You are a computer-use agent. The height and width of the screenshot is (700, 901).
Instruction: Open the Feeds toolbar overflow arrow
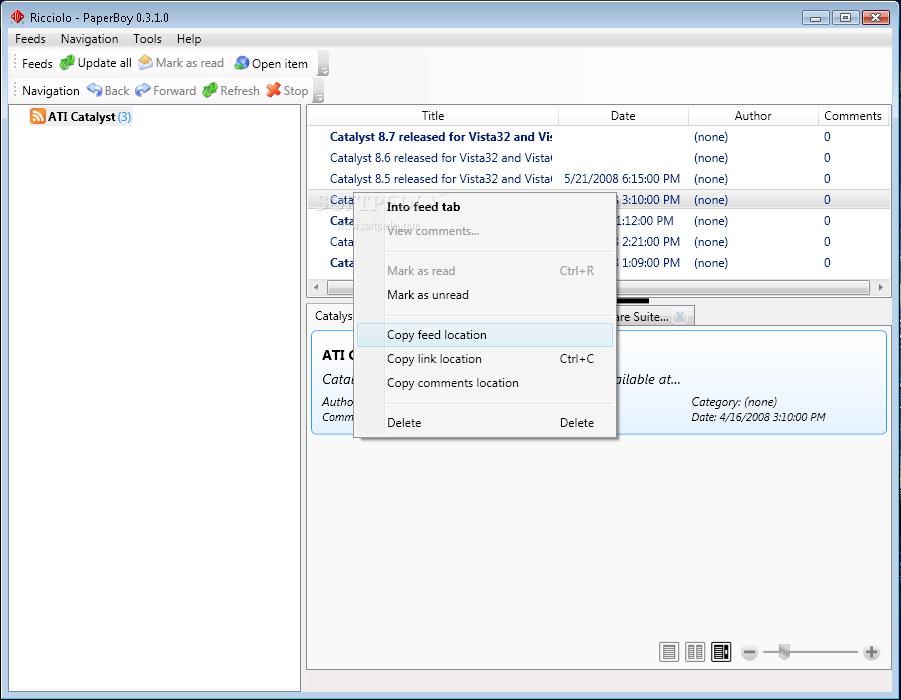point(324,63)
